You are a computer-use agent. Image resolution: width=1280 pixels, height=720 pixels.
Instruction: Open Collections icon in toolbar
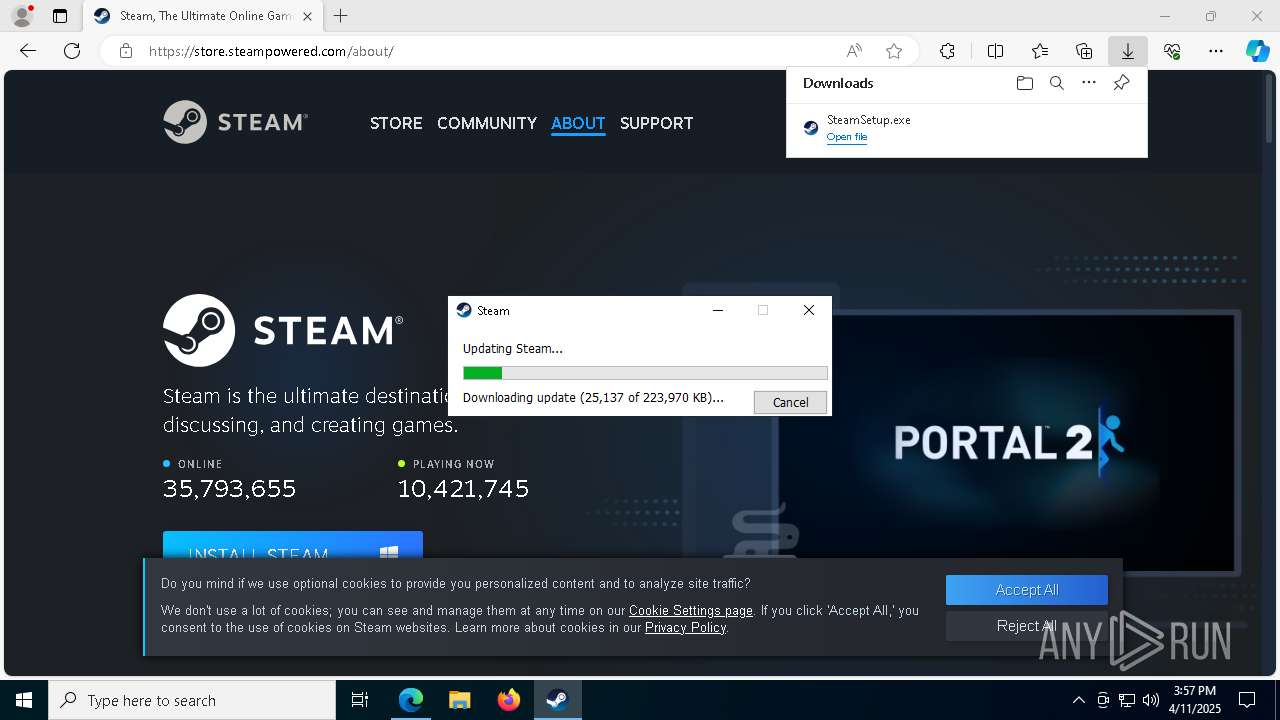(1084, 51)
